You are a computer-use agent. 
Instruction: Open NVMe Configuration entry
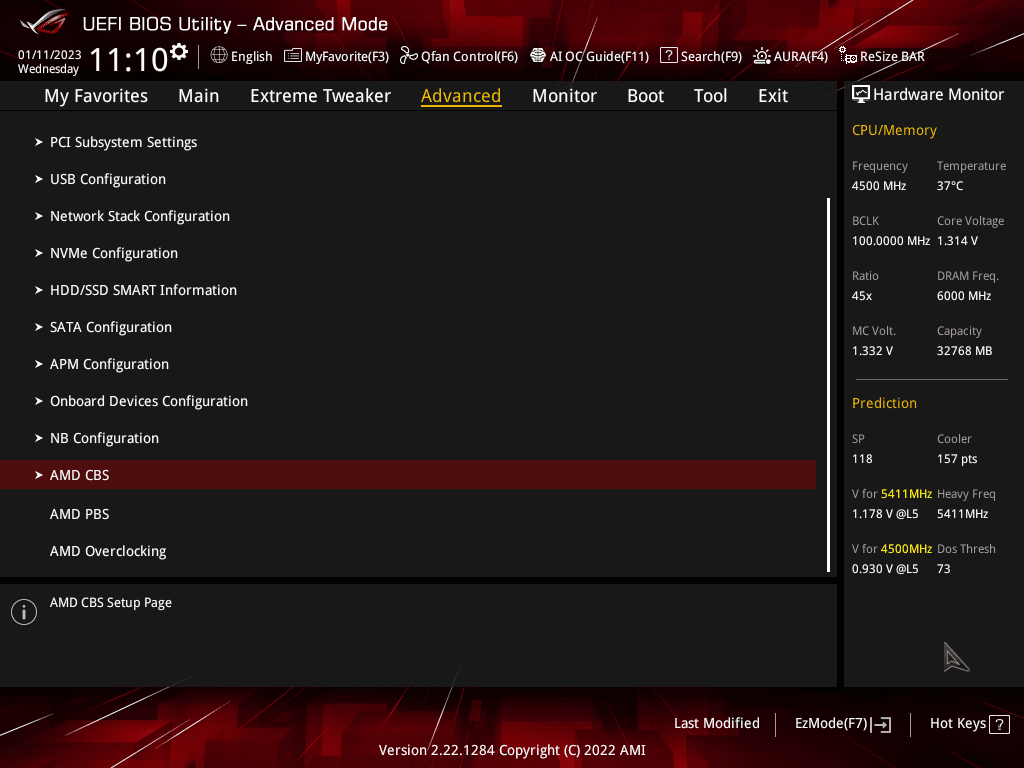114,253
